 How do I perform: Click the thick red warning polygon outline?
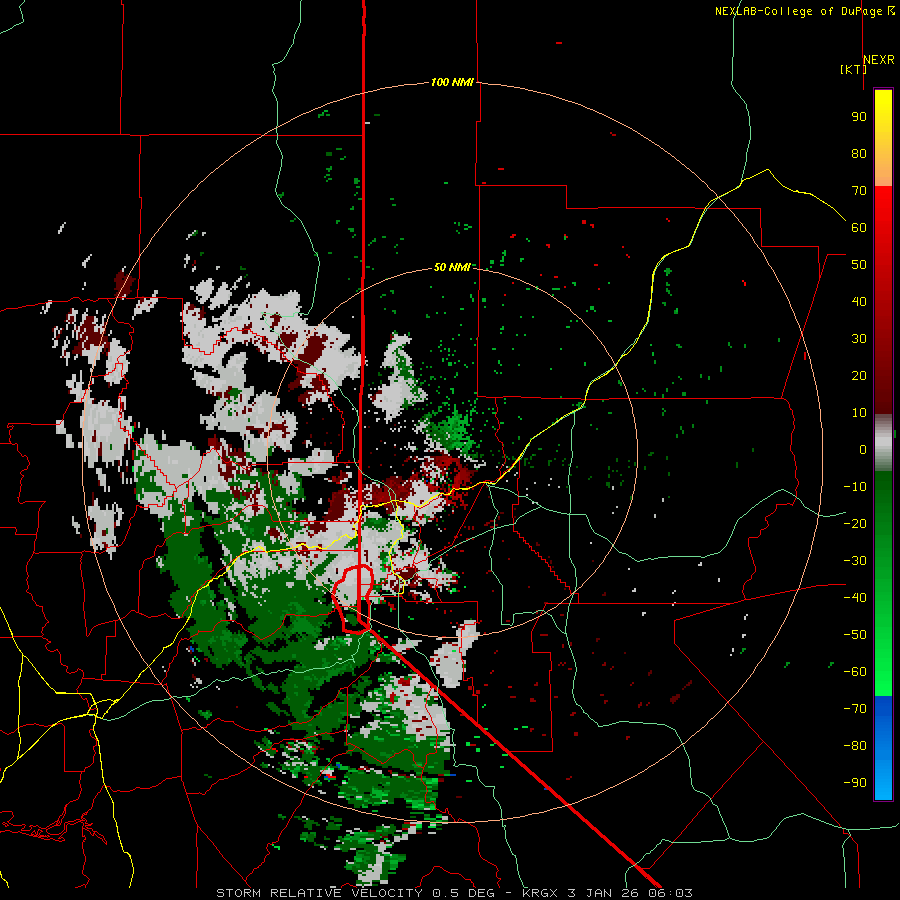[x=354, y=599]
